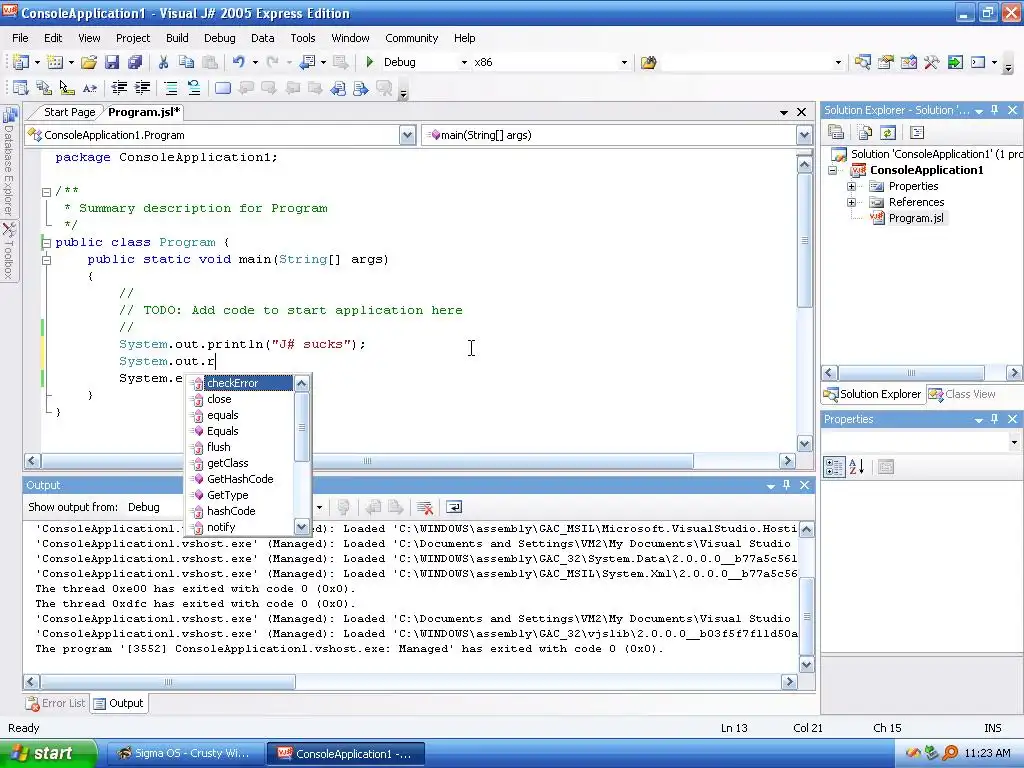
Task: Open the main(String[] args) member dropdown
Action: tap(804, 135)
